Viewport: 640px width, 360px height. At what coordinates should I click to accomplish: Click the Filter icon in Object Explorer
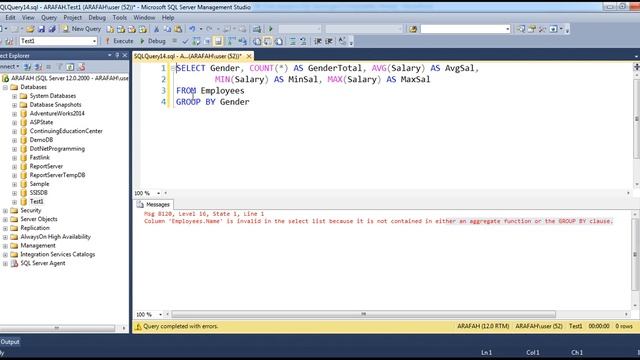click(x=60, y=67)
